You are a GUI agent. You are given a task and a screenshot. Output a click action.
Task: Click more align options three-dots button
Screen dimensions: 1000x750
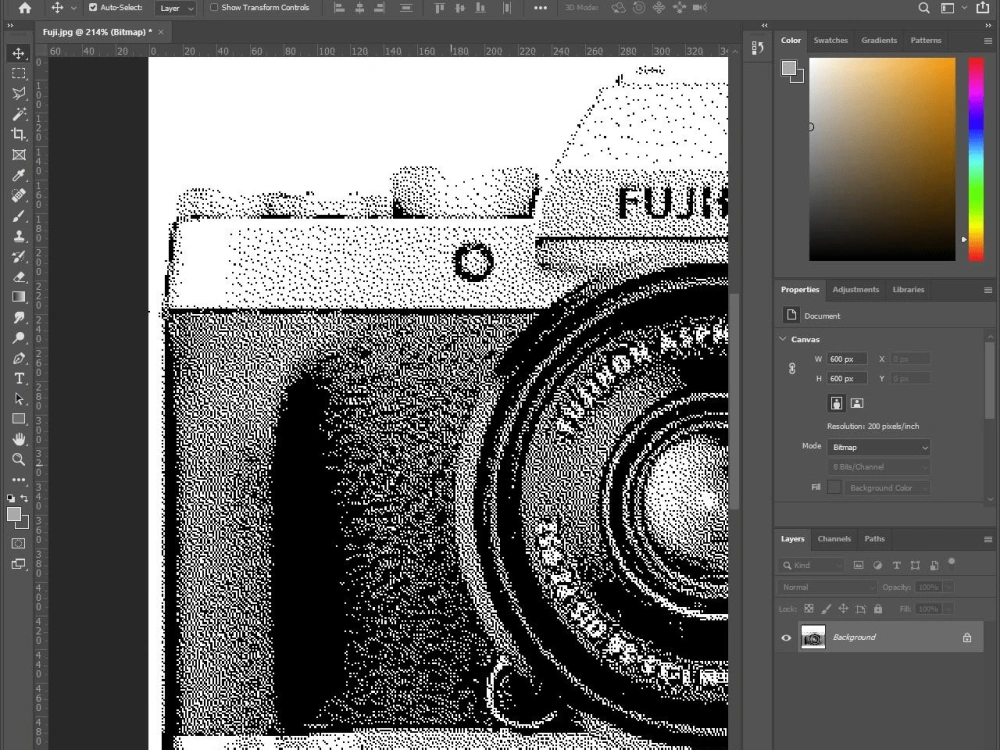pos(540,8)
